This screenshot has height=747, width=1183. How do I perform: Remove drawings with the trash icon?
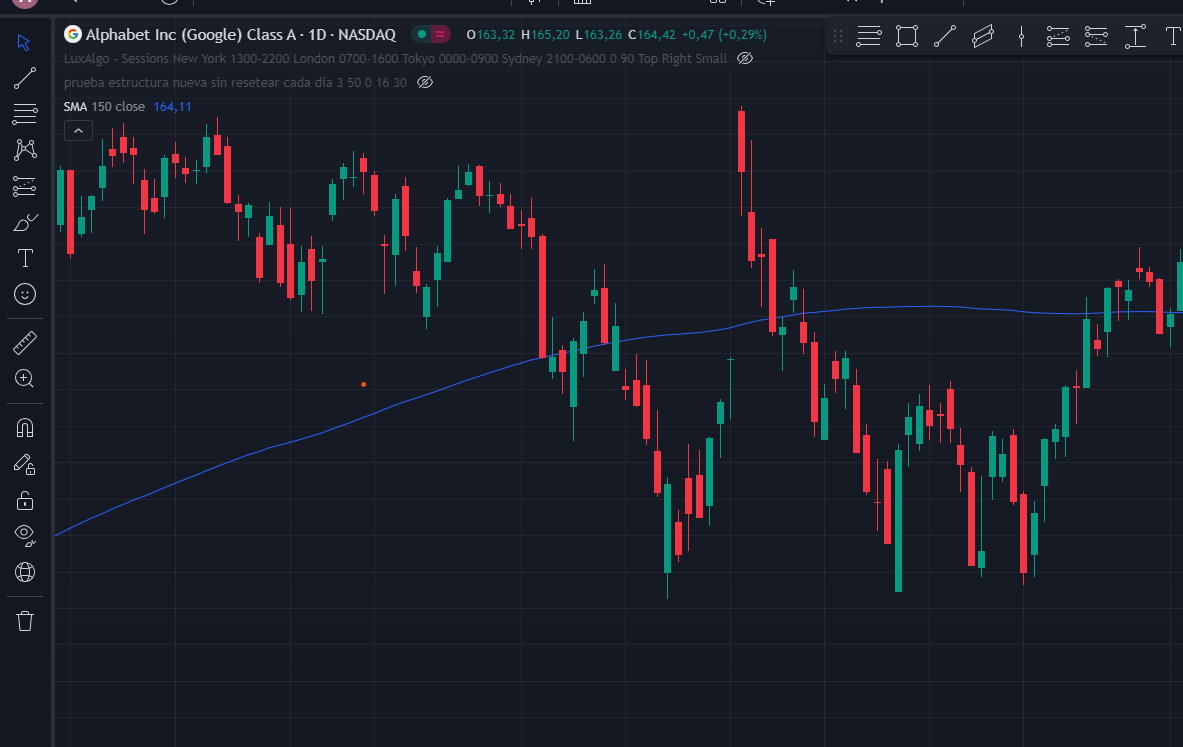coord(25,621)
